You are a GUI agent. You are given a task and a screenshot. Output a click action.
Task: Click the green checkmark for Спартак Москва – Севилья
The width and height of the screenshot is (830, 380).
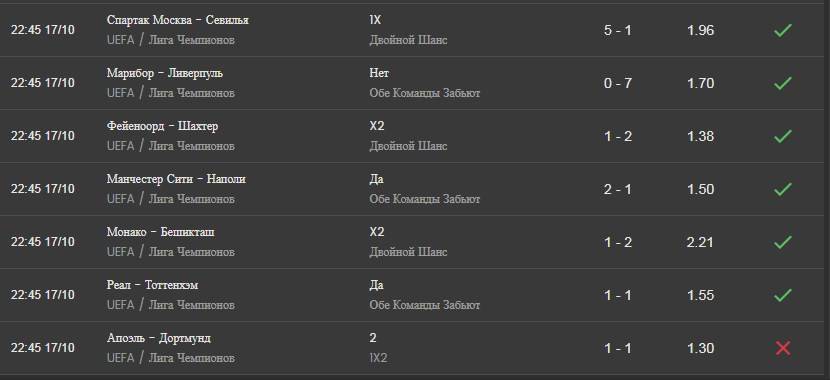tap(782, 30)
